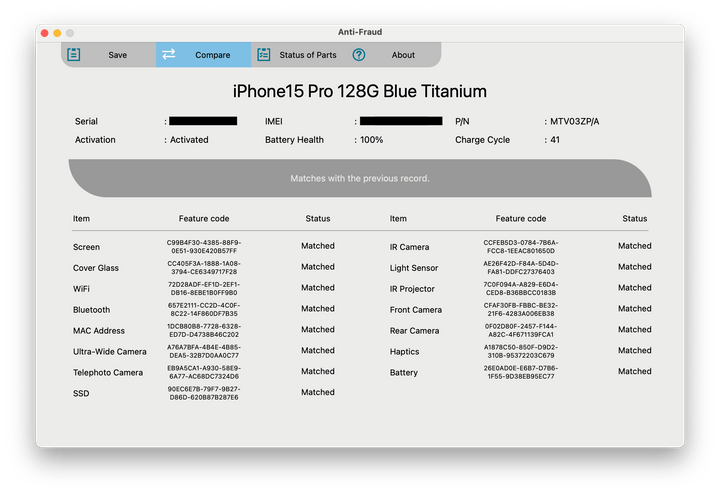Select the IR Projector item label
Screen dimensions: 720x494
(412, 289)
